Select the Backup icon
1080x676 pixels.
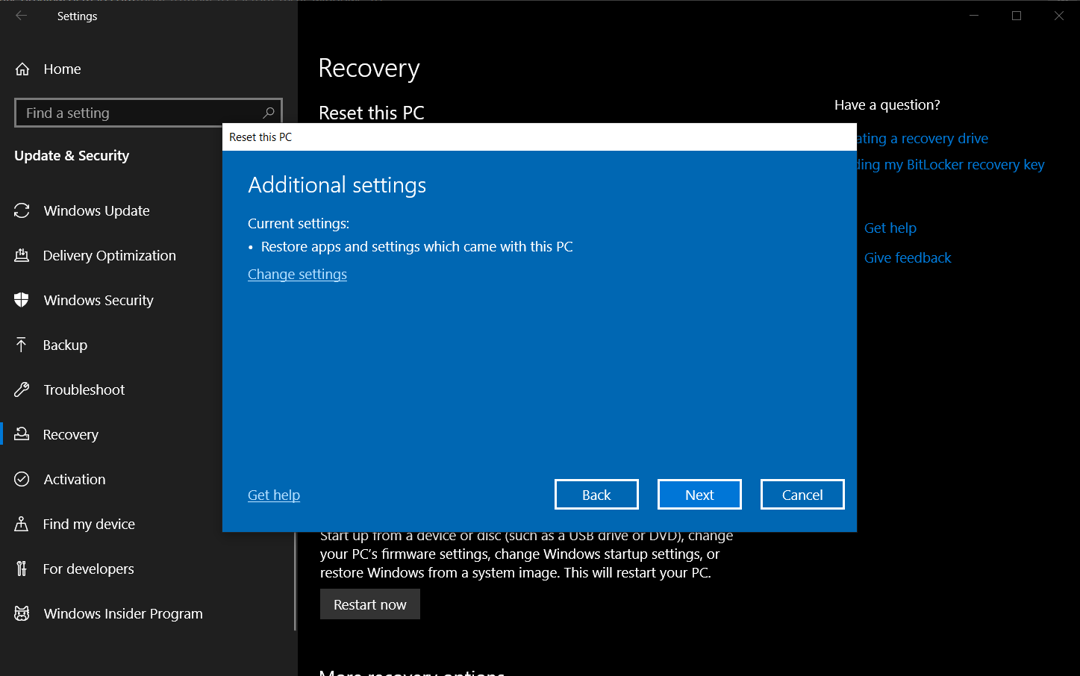click(x=21, y=345)
